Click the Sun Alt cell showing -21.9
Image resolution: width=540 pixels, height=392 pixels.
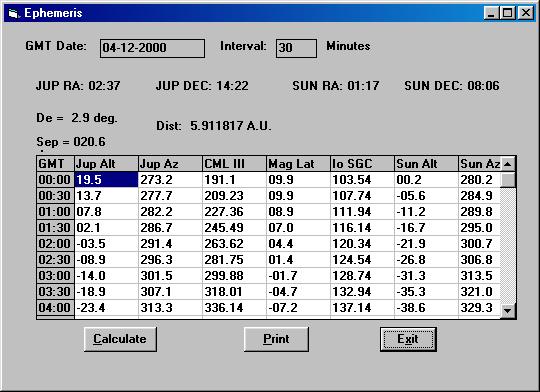(x=427, y=244)
